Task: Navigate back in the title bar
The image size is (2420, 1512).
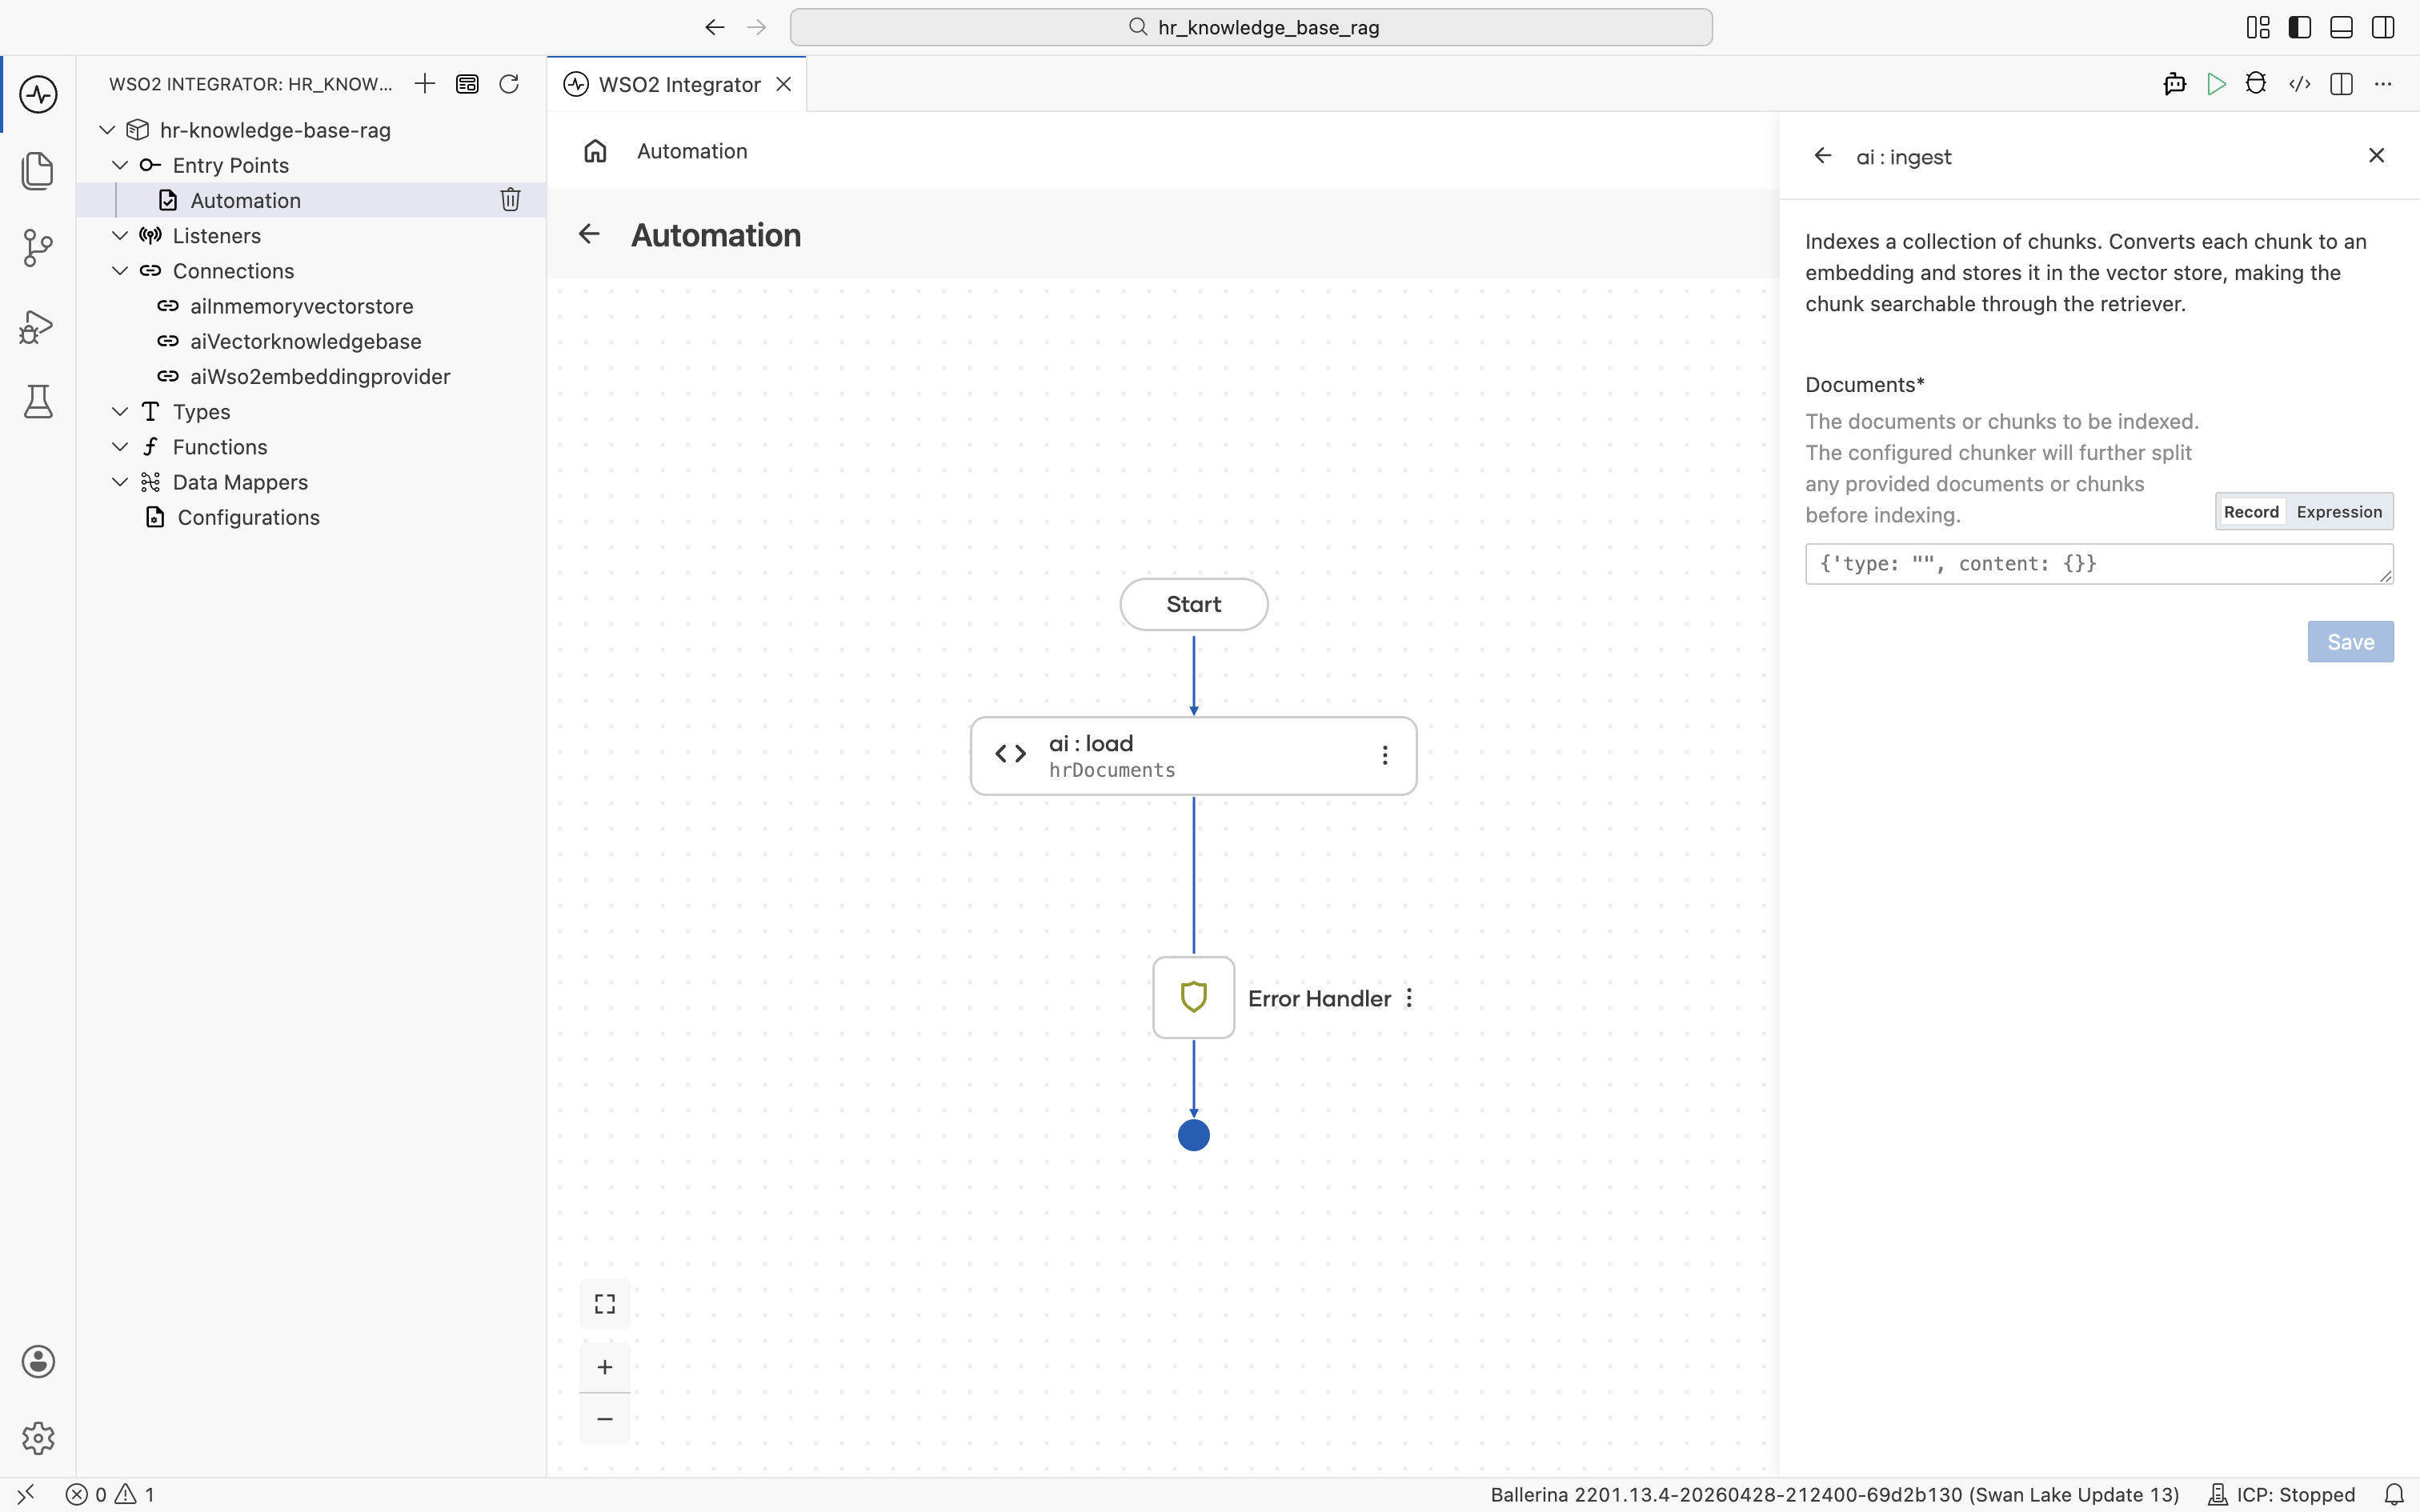Action: coord(714,27)
